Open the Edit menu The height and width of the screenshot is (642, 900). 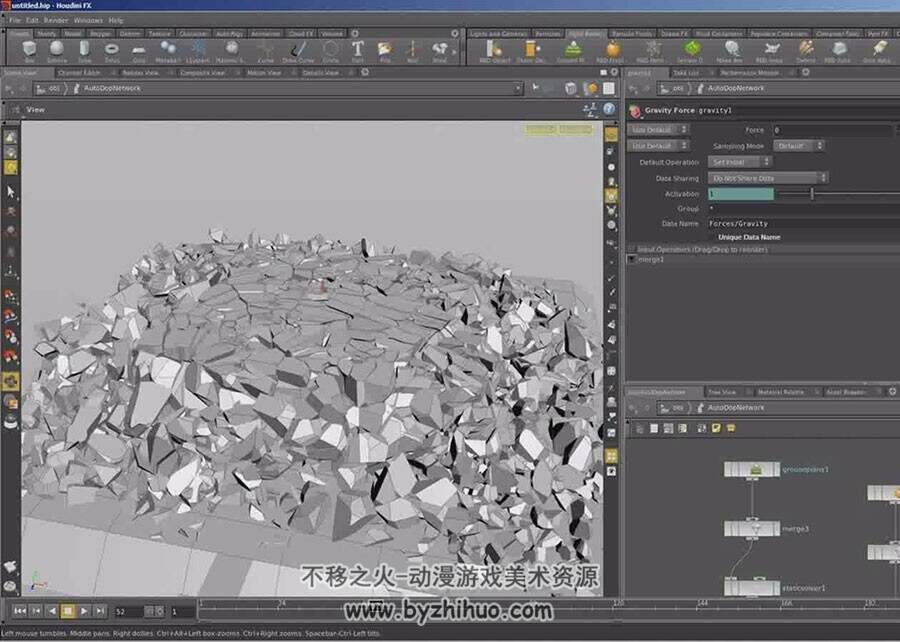tap(32, 20)
